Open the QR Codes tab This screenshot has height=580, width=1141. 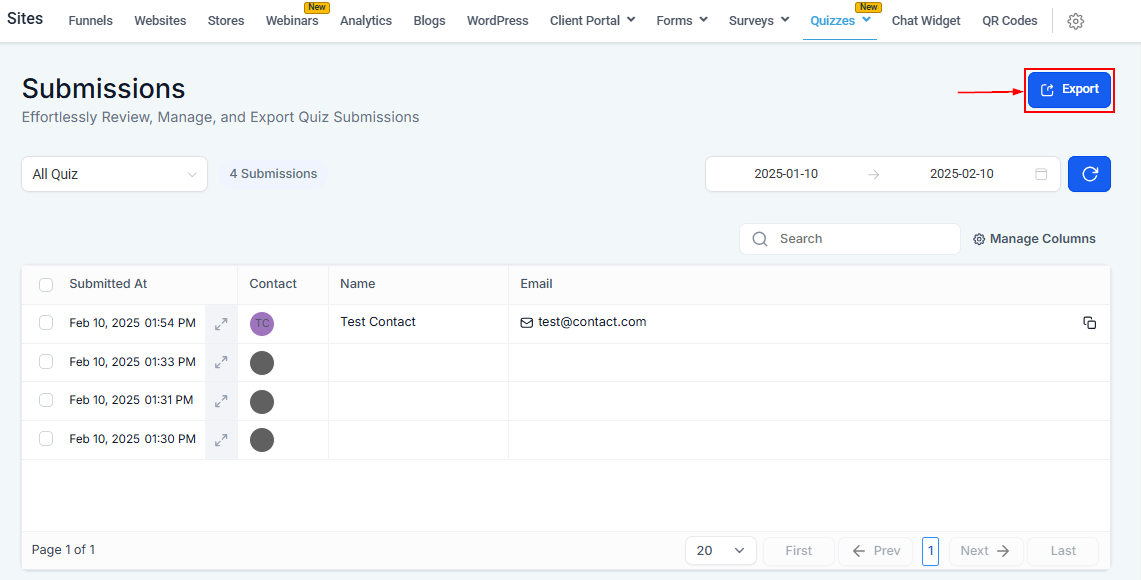coord(1009,20)
